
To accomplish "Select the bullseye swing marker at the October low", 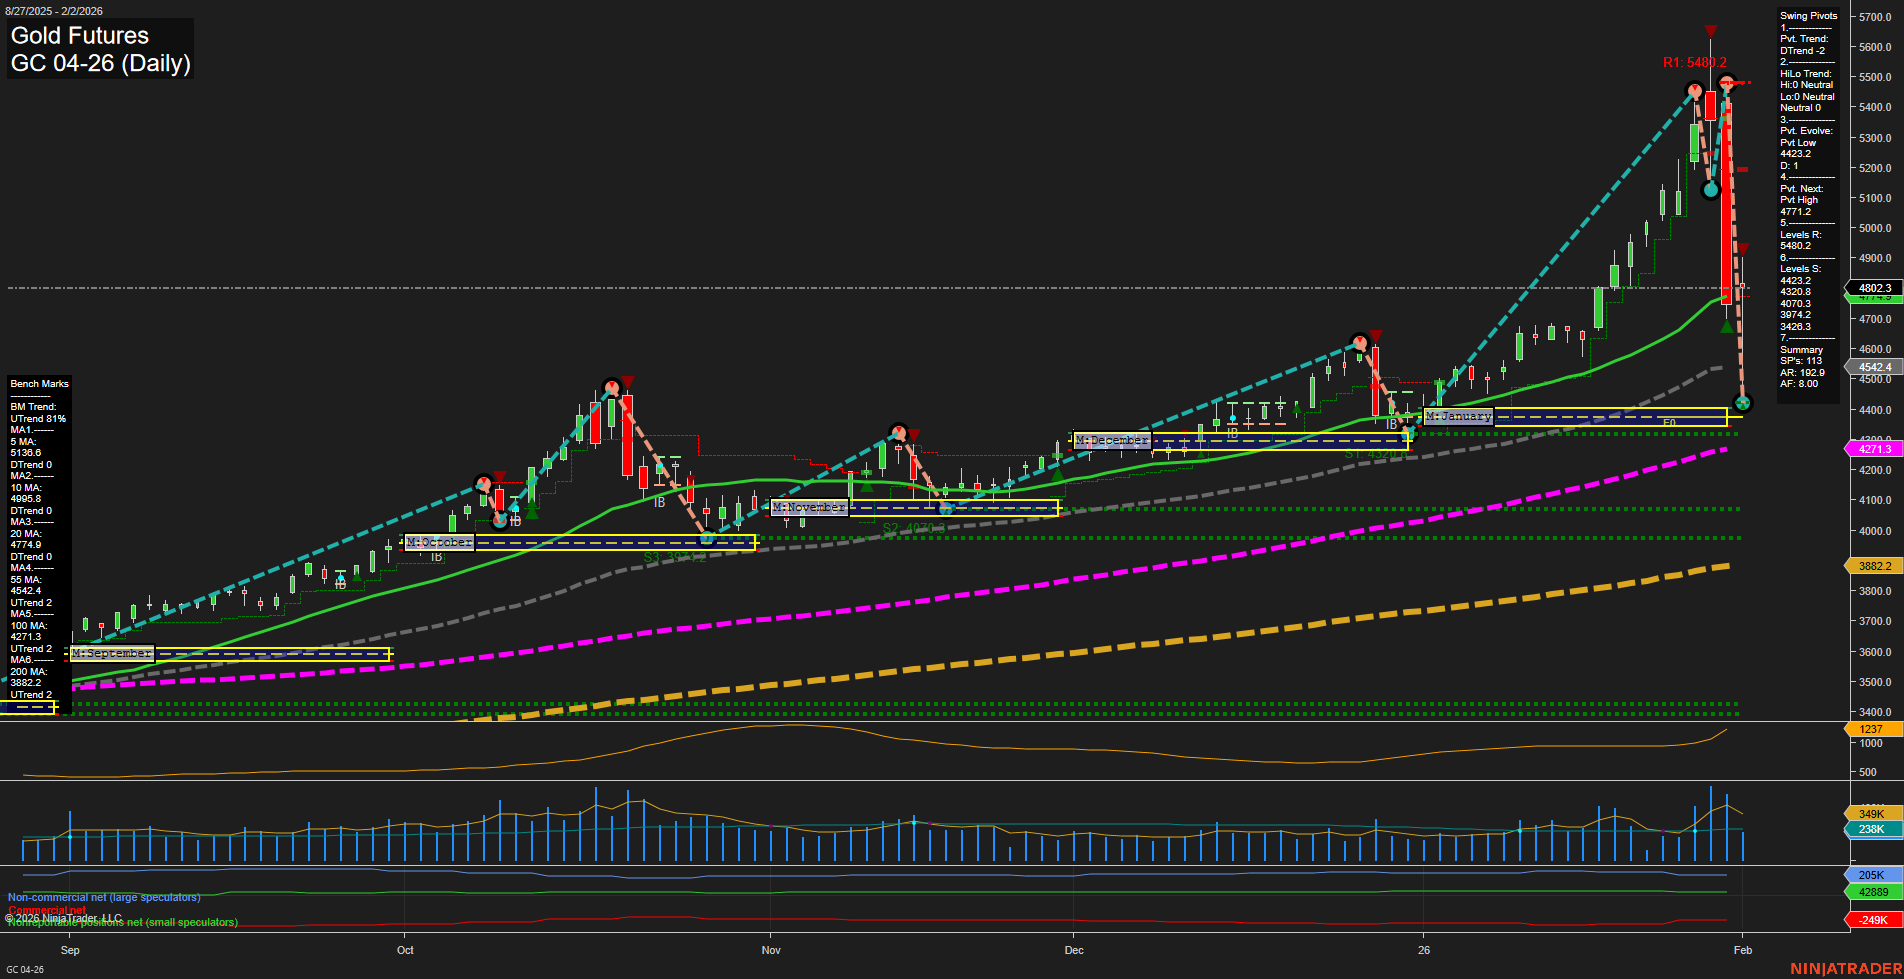I will [x=500, y=522].
